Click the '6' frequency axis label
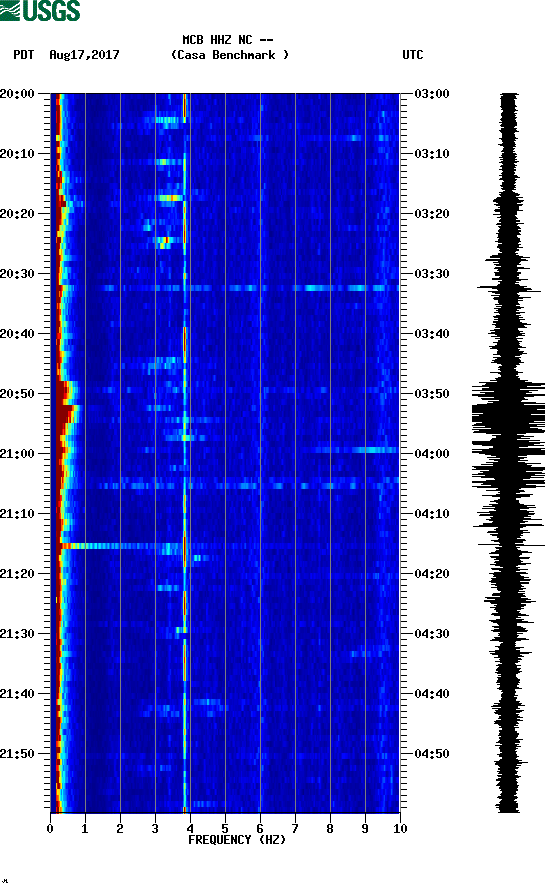This screenshot has width=552, height=892. click(260, 829)
